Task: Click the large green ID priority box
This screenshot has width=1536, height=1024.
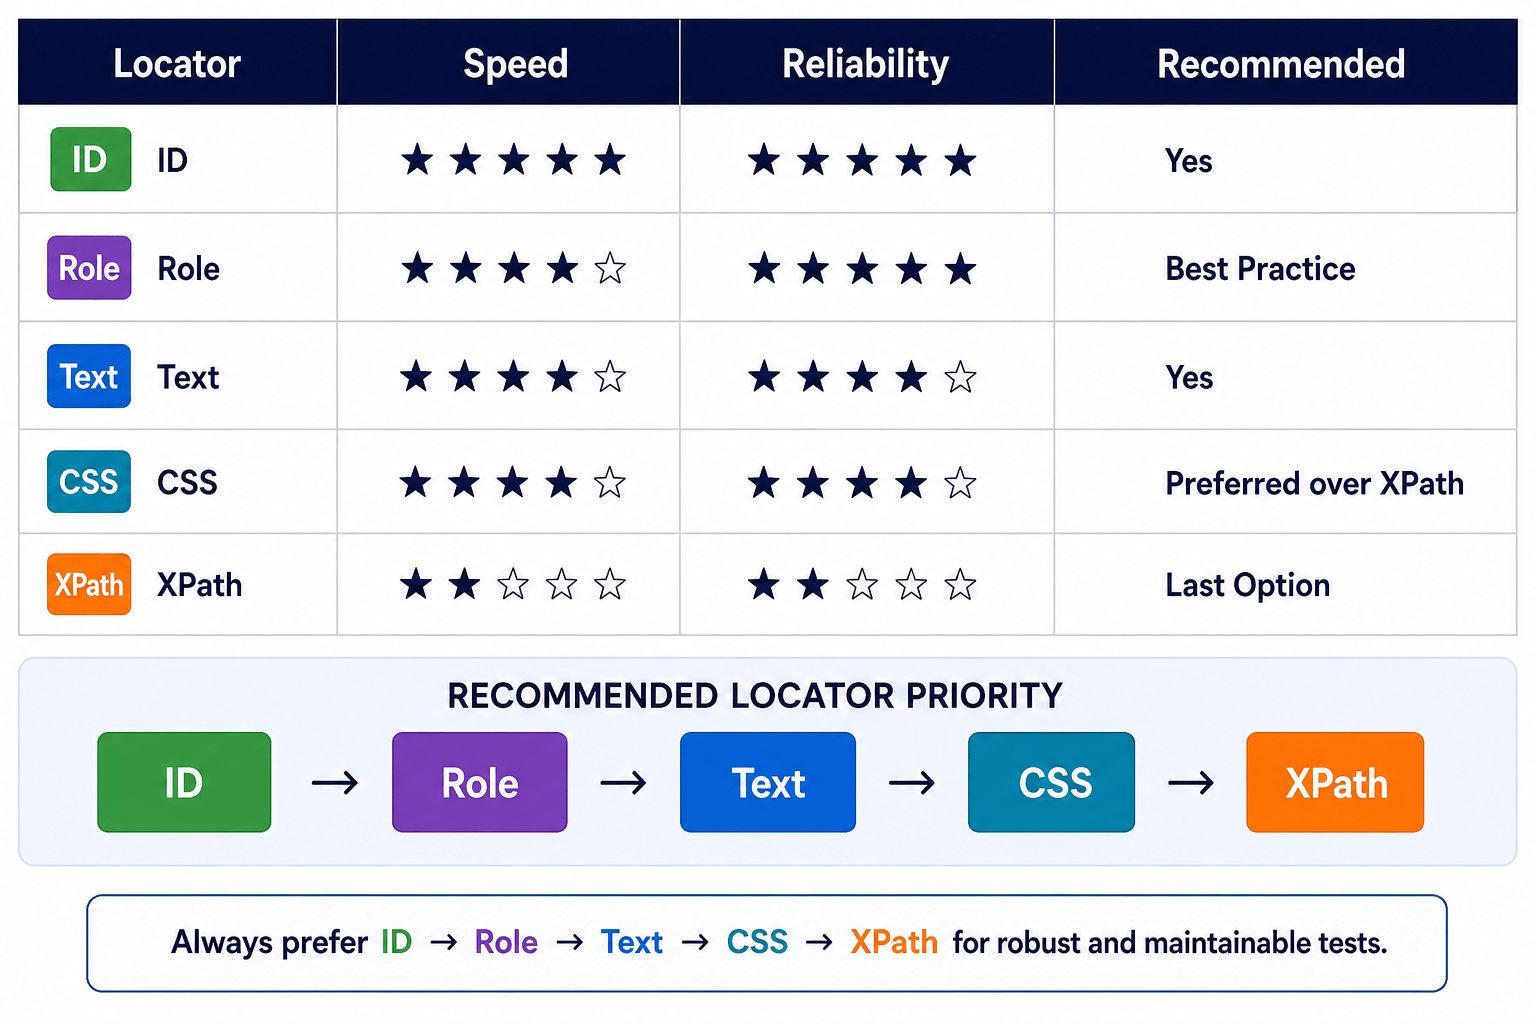Action: [184, 782]
